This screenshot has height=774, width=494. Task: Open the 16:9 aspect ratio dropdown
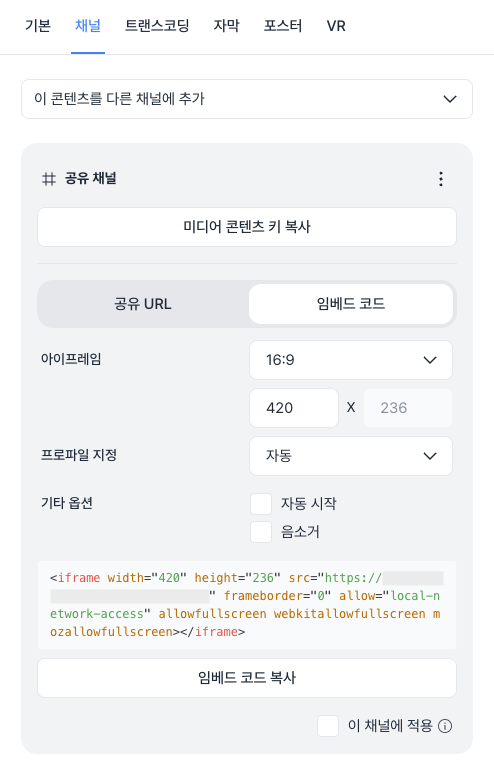pyautogui.click(x=351, y=360)
